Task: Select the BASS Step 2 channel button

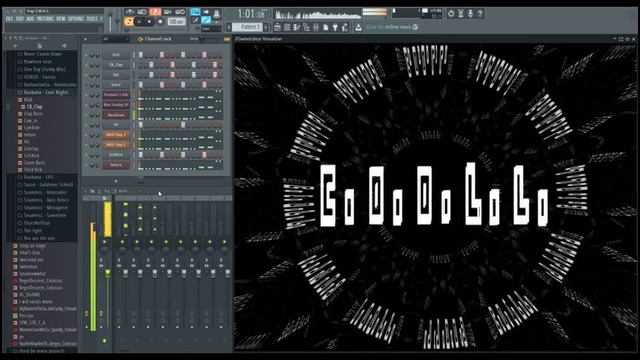Action: (x=116, y=145)
